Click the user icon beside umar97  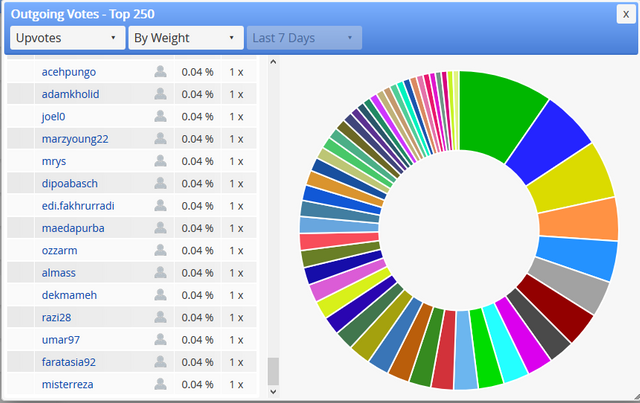click(x=160, y=339)
